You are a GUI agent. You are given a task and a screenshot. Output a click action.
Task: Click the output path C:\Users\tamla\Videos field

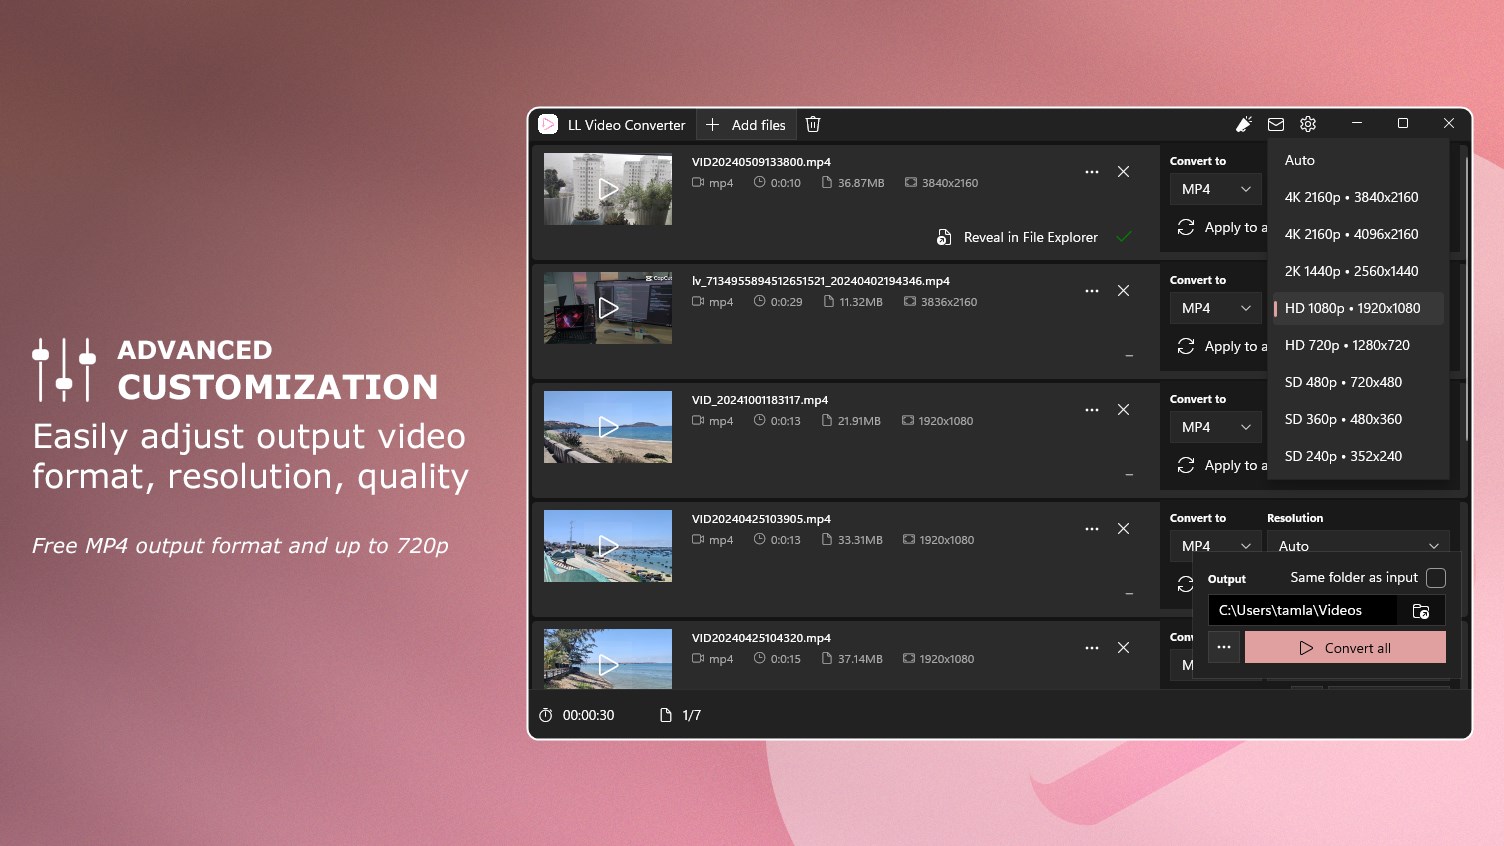coord(1302,610)
